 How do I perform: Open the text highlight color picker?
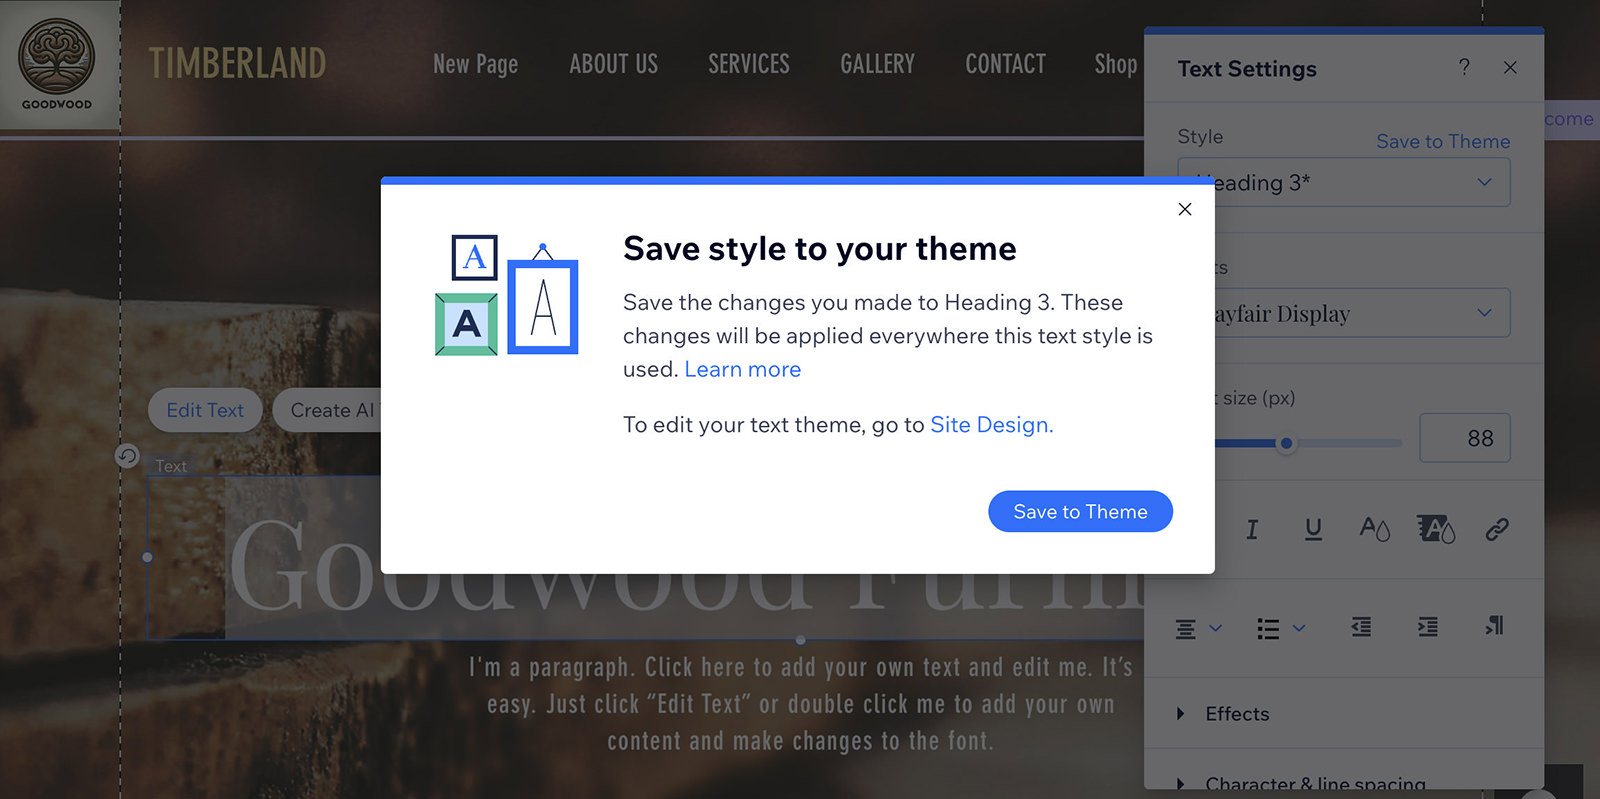tap(1436, 529)
